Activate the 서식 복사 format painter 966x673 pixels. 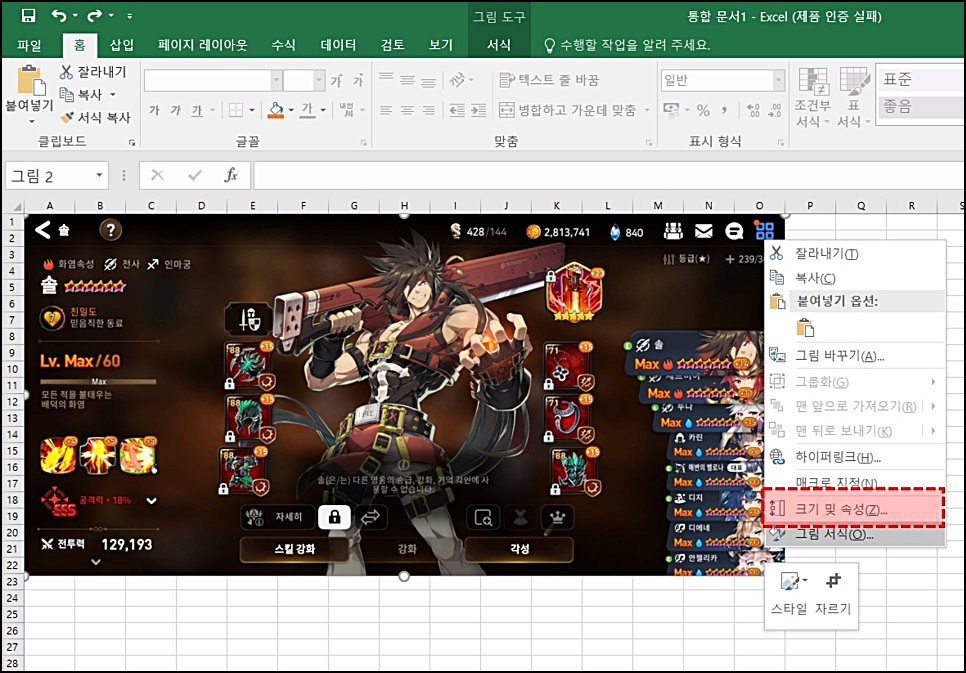coord(96,117)
